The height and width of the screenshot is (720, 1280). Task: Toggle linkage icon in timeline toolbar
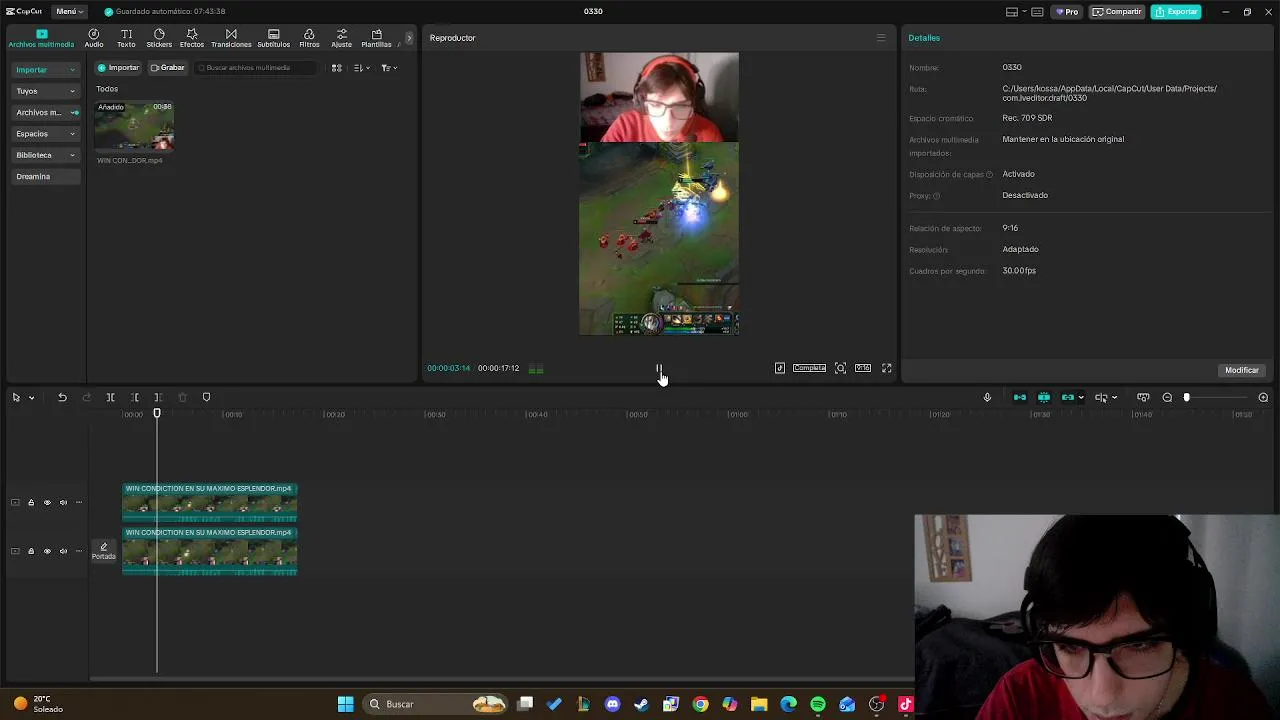1068,397
